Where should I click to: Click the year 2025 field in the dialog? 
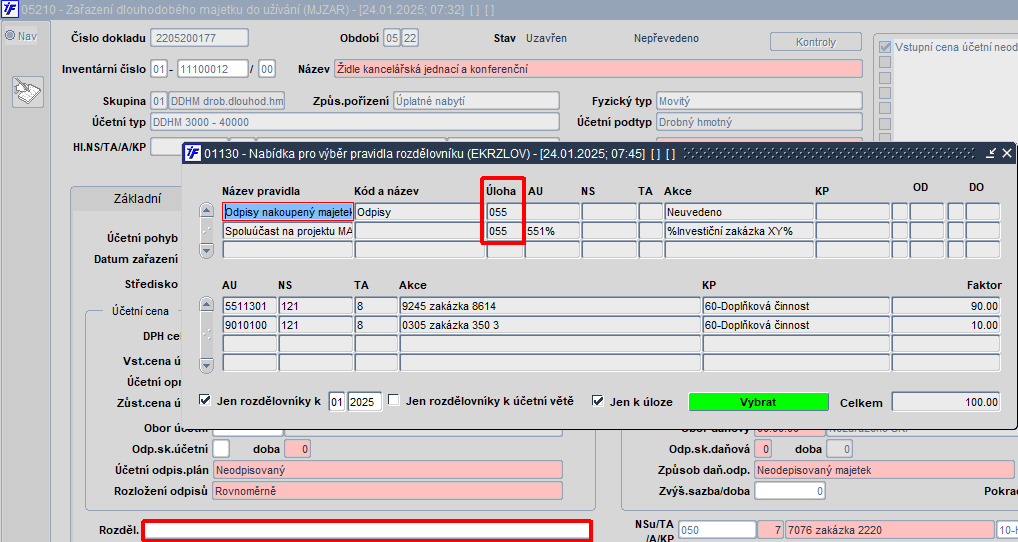pos(364,402)
